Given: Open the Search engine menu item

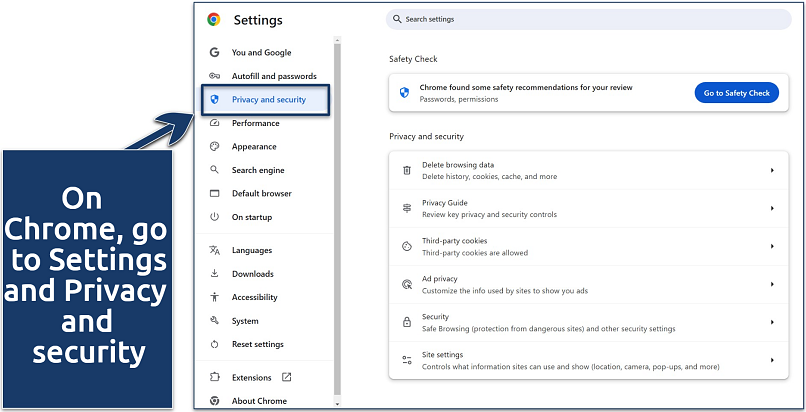Looking at the screenshot, I should pos(258,171).
